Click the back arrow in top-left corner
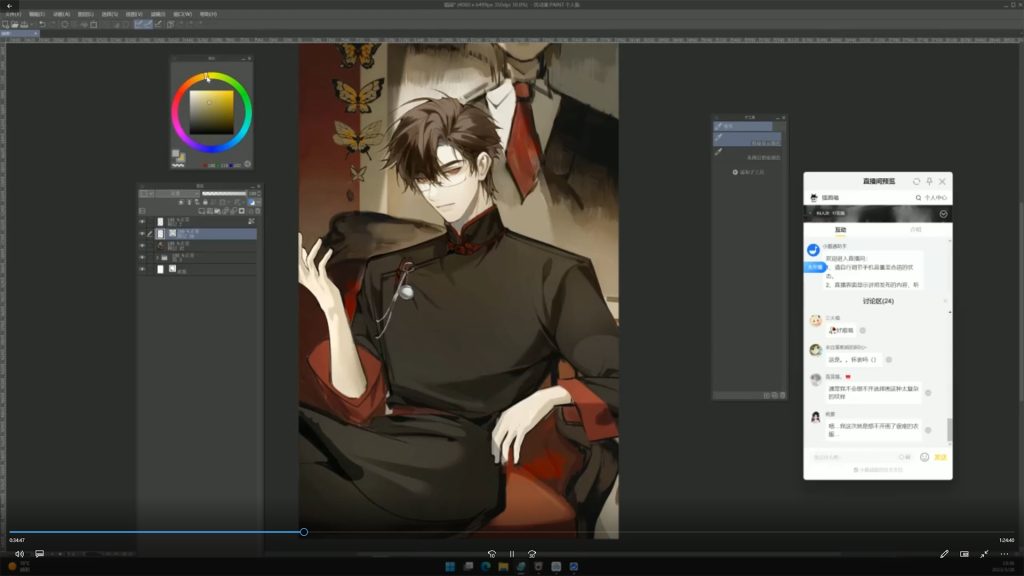This screenshot has height=576, width=1024. (x=8, y=6)
